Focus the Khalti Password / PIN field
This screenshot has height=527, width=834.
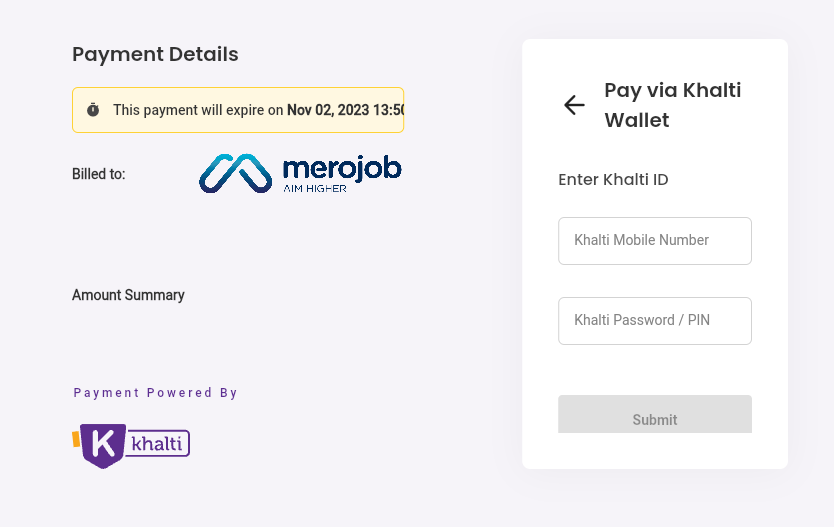(654, 321)
